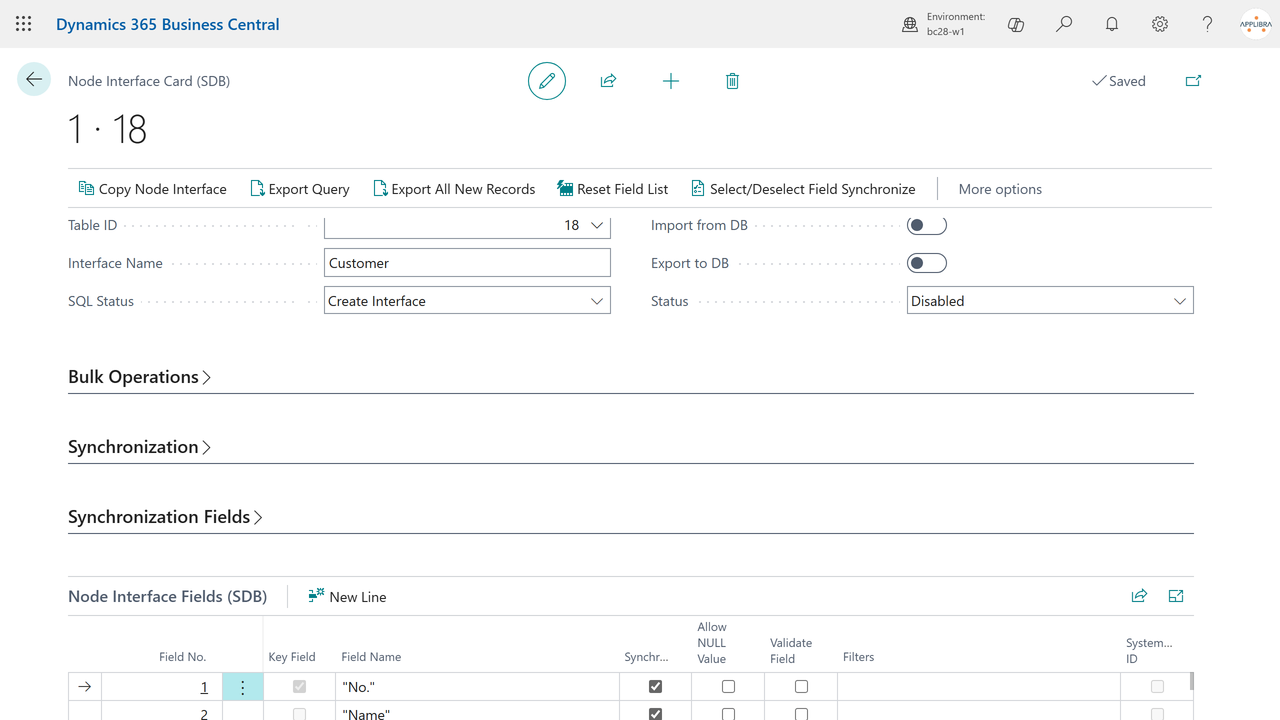This screenshot has height=720, width=1280.
Task: Click Allow NULL Value column header
Action: [x=712, y=643]
